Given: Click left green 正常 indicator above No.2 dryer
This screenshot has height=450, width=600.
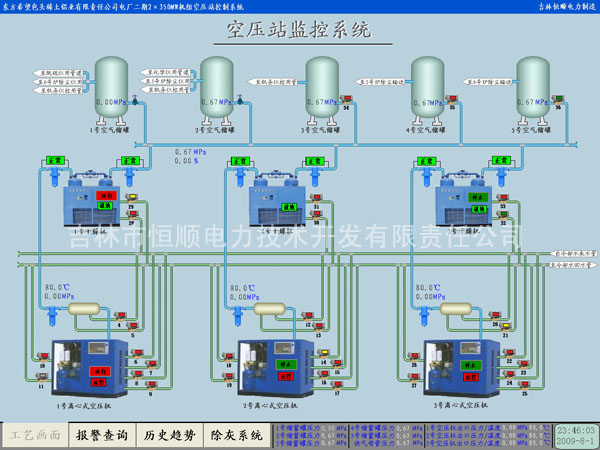Looking at the screenshot, I should (239, 160).
